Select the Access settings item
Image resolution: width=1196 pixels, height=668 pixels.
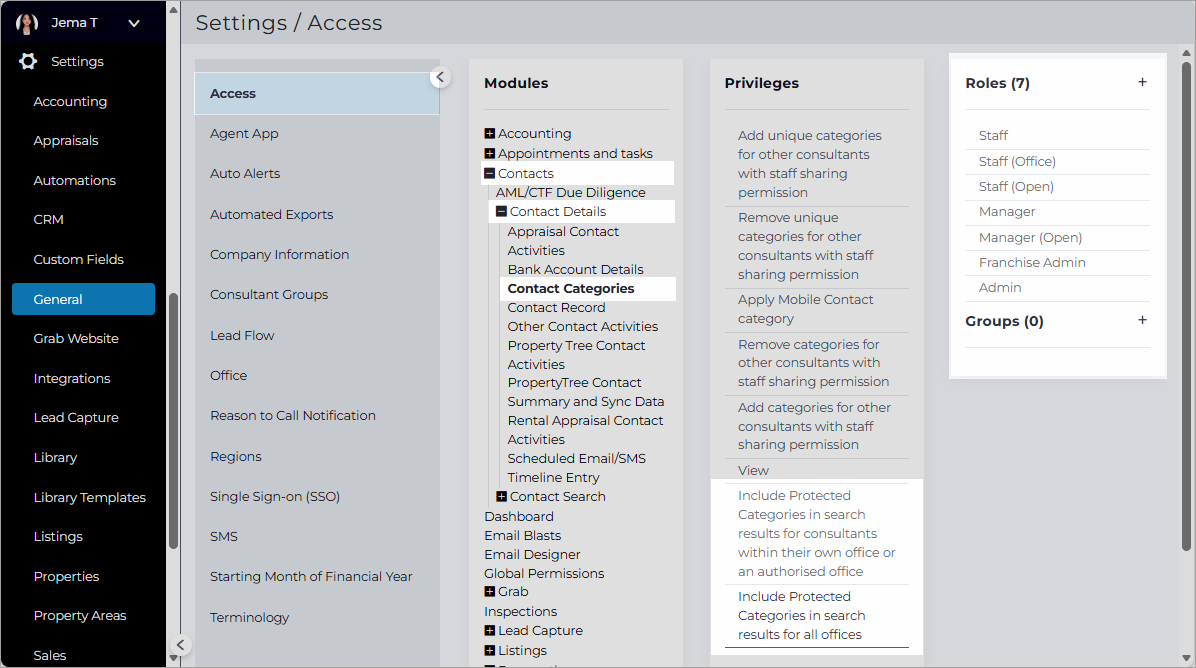point(317,93)
